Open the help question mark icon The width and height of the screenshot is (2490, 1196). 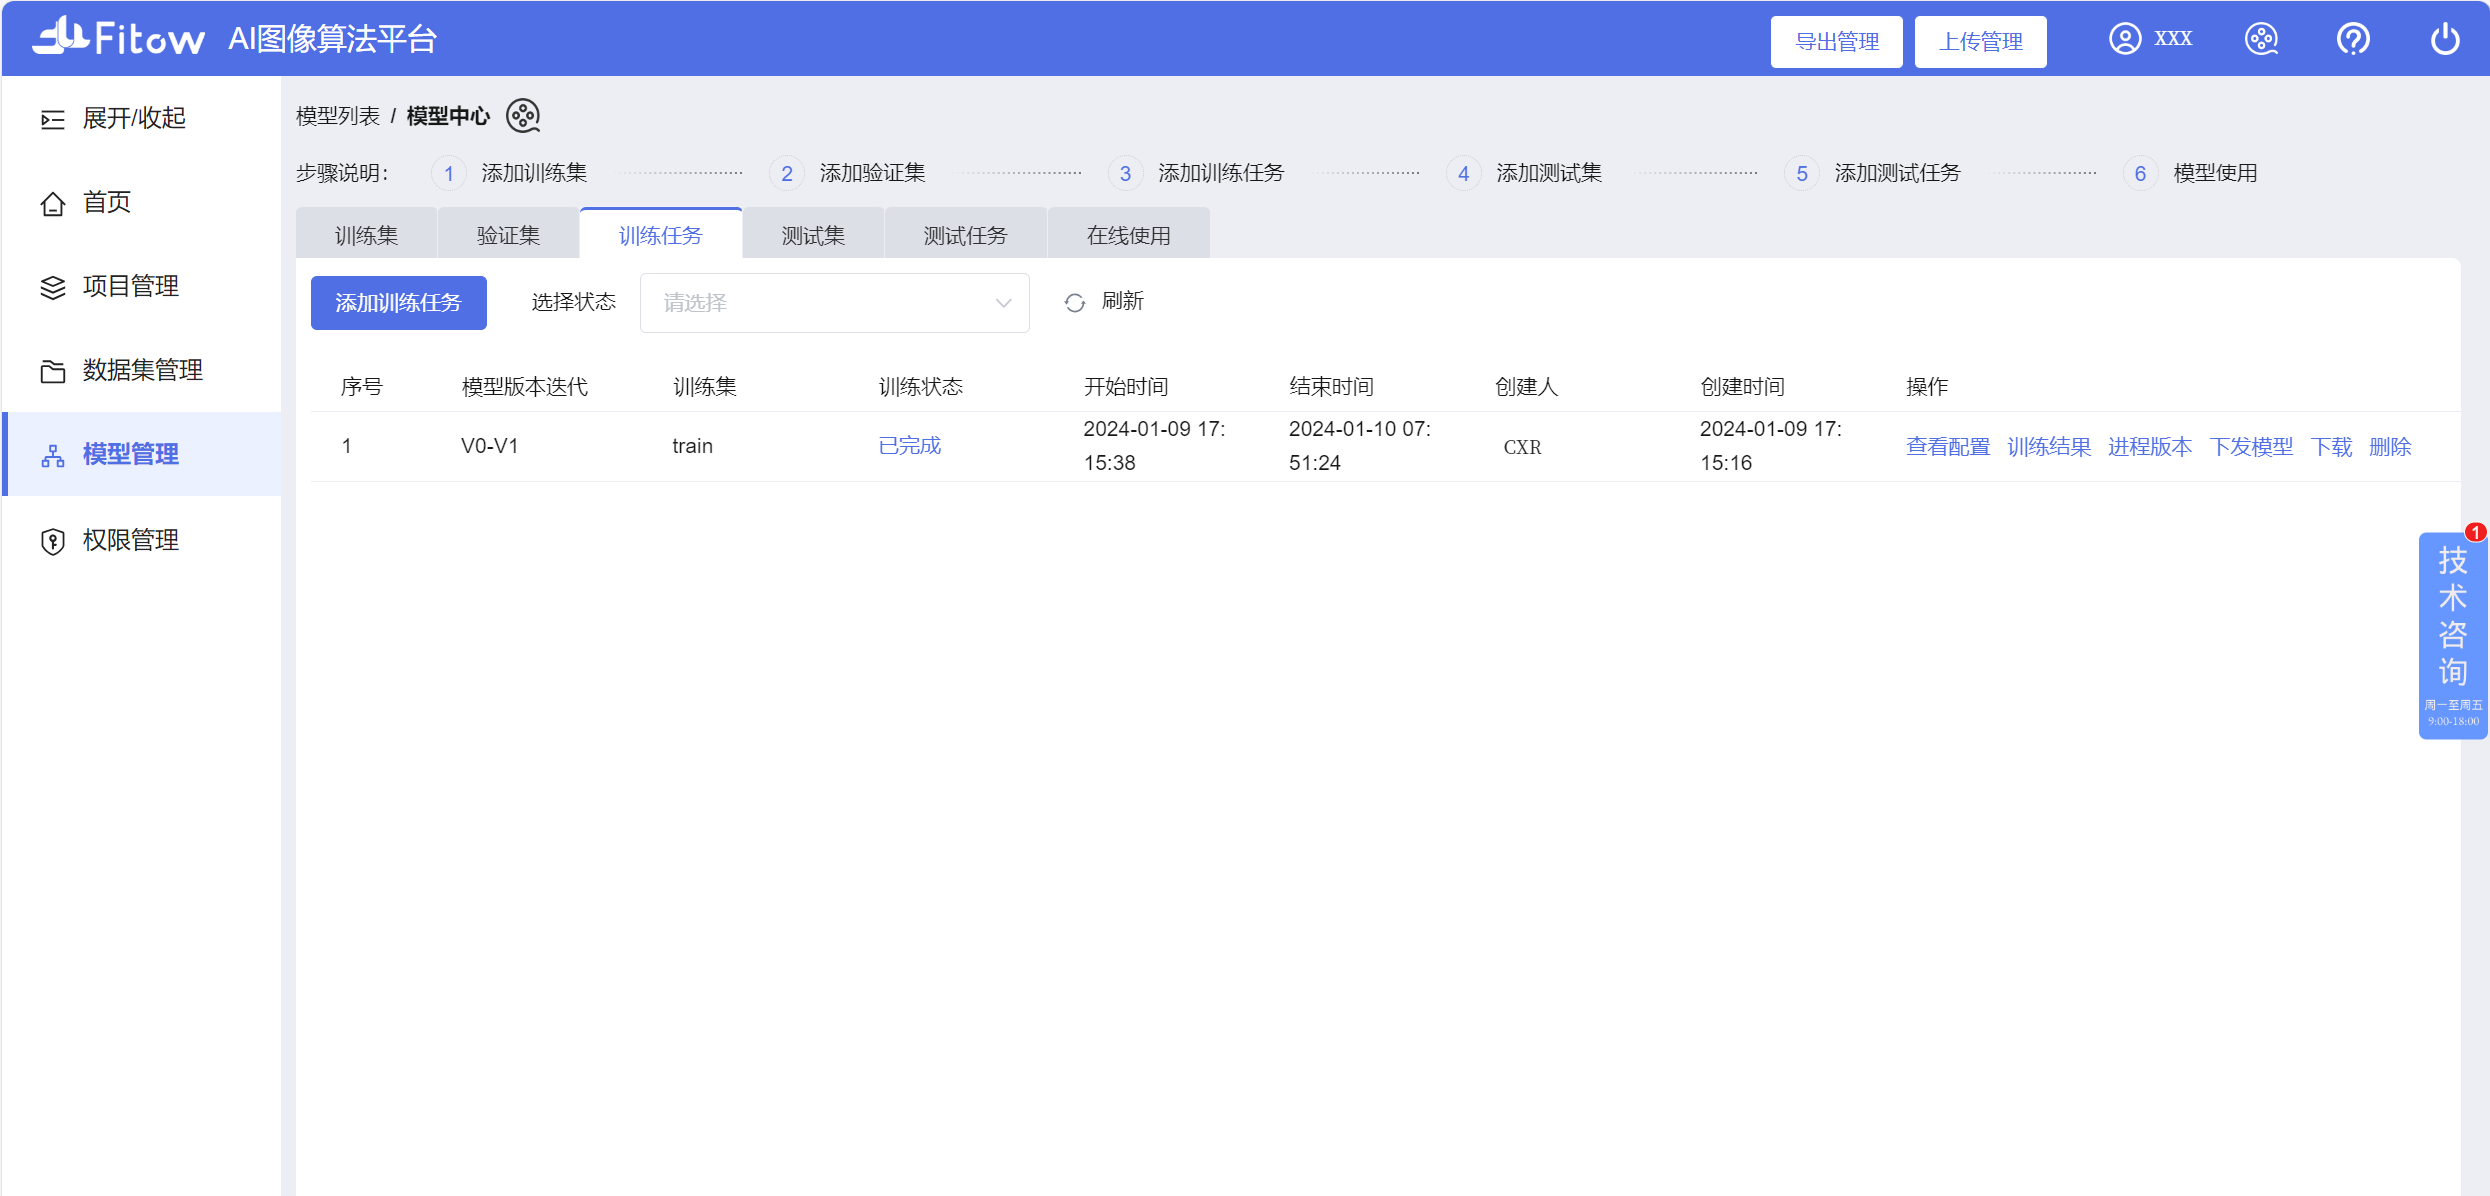(2353, 39)
